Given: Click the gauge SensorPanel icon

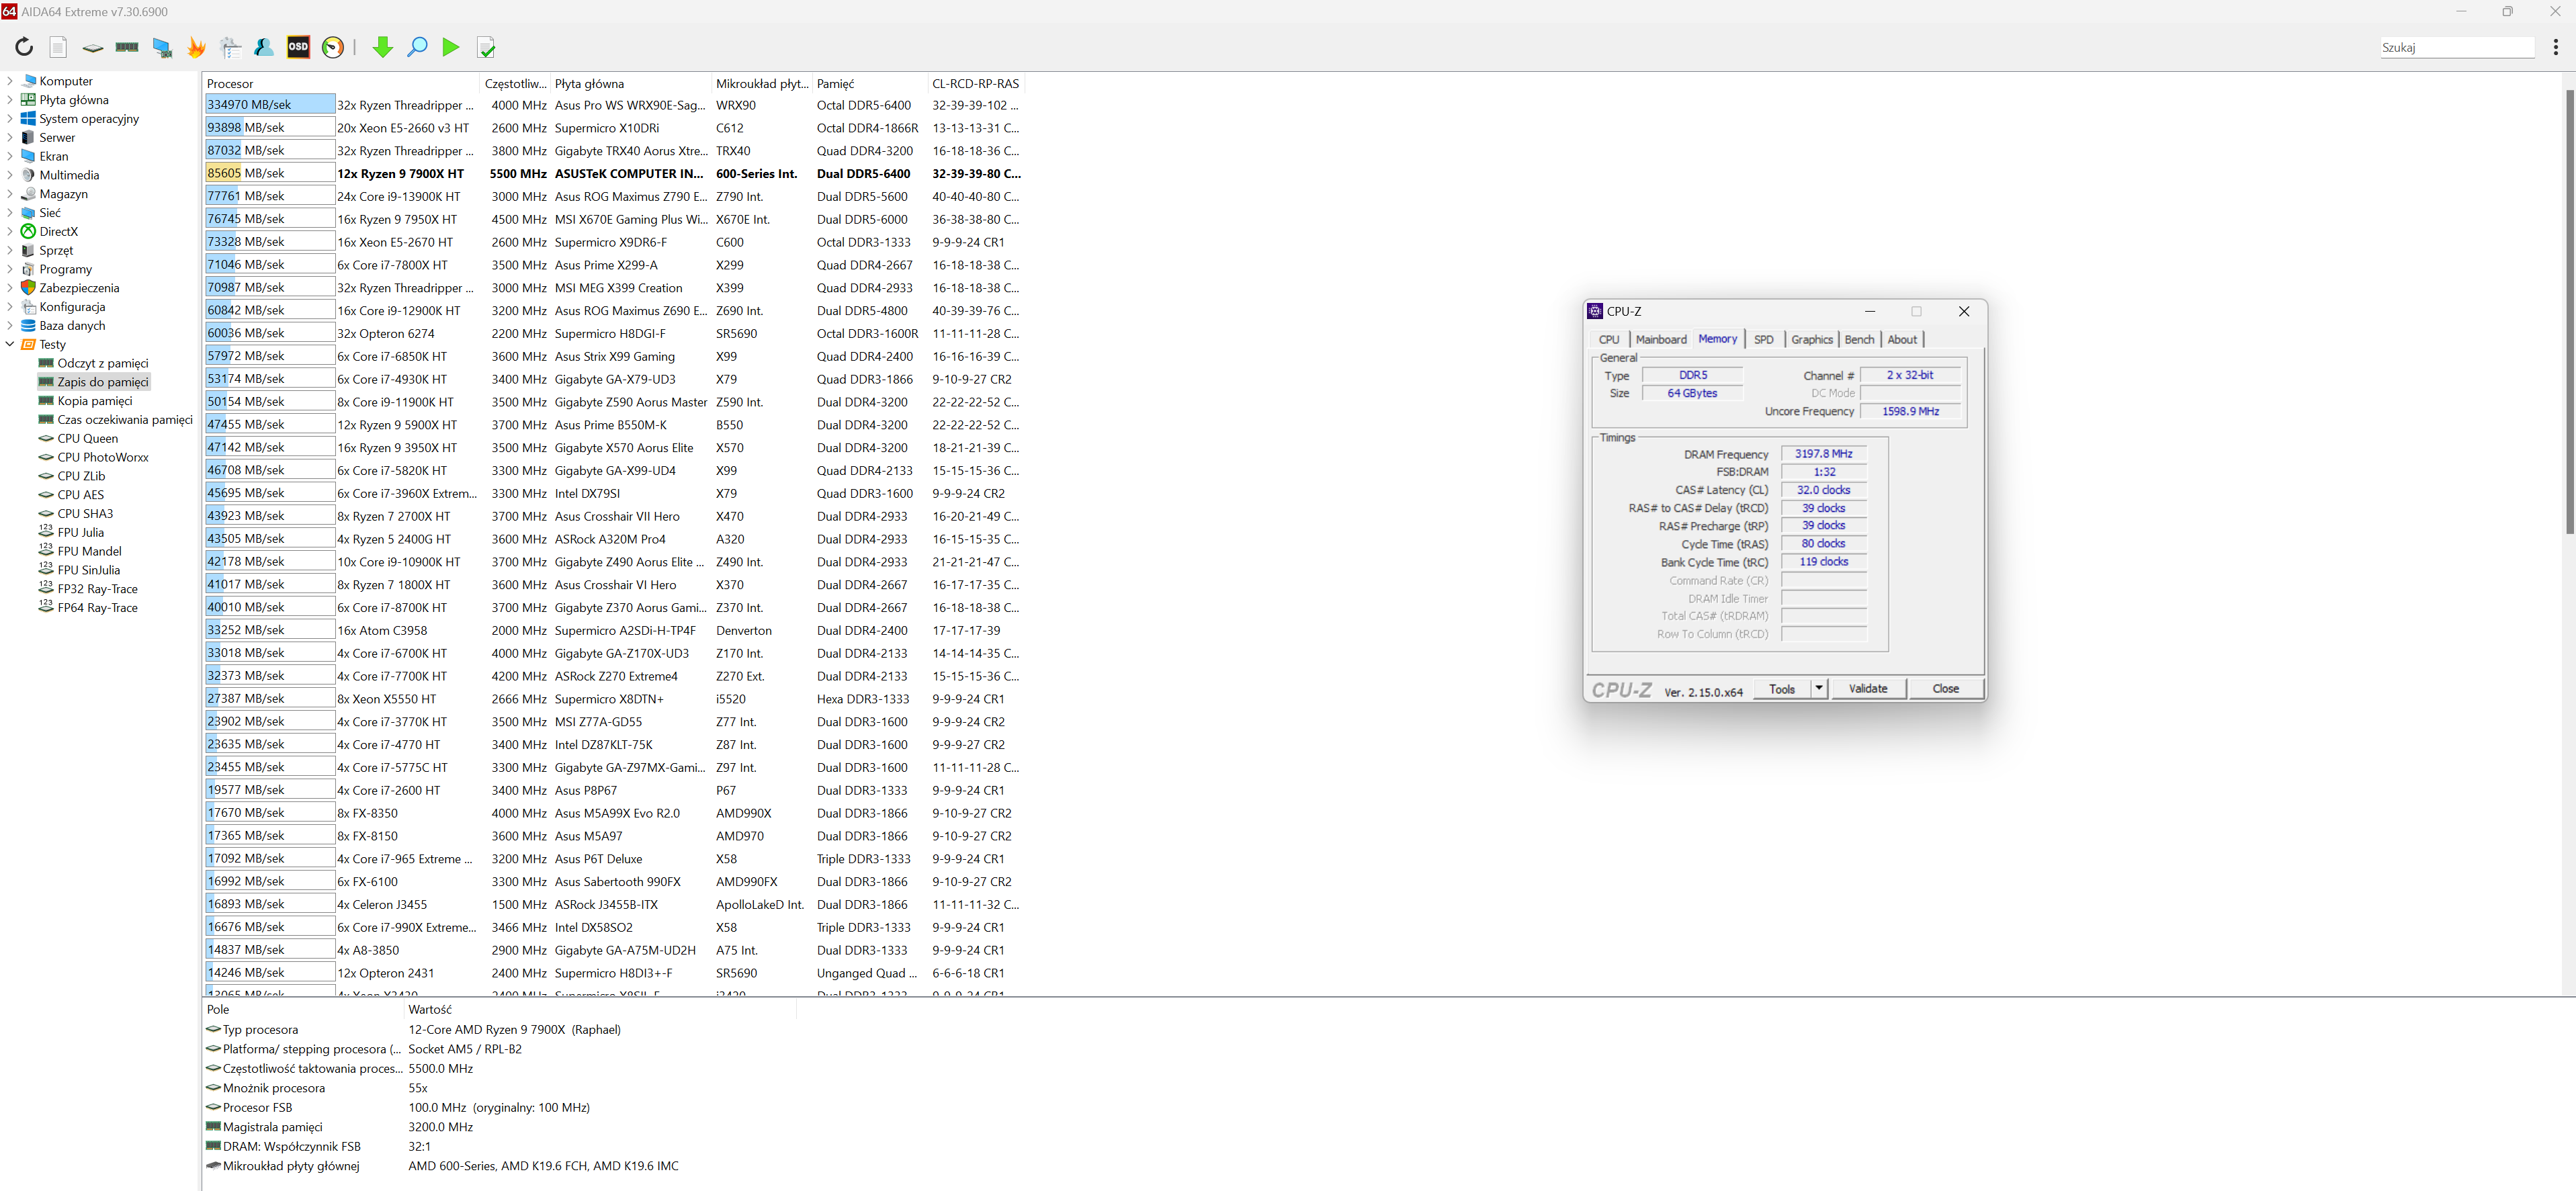Looking at the screenshot, I should pos(333,47).
